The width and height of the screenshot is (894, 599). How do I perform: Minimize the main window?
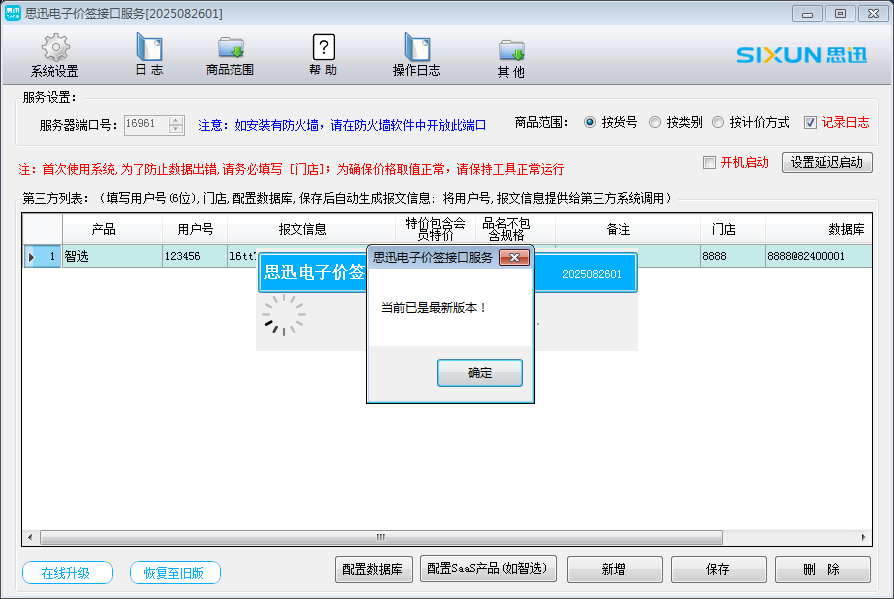[x=807, y=14]
